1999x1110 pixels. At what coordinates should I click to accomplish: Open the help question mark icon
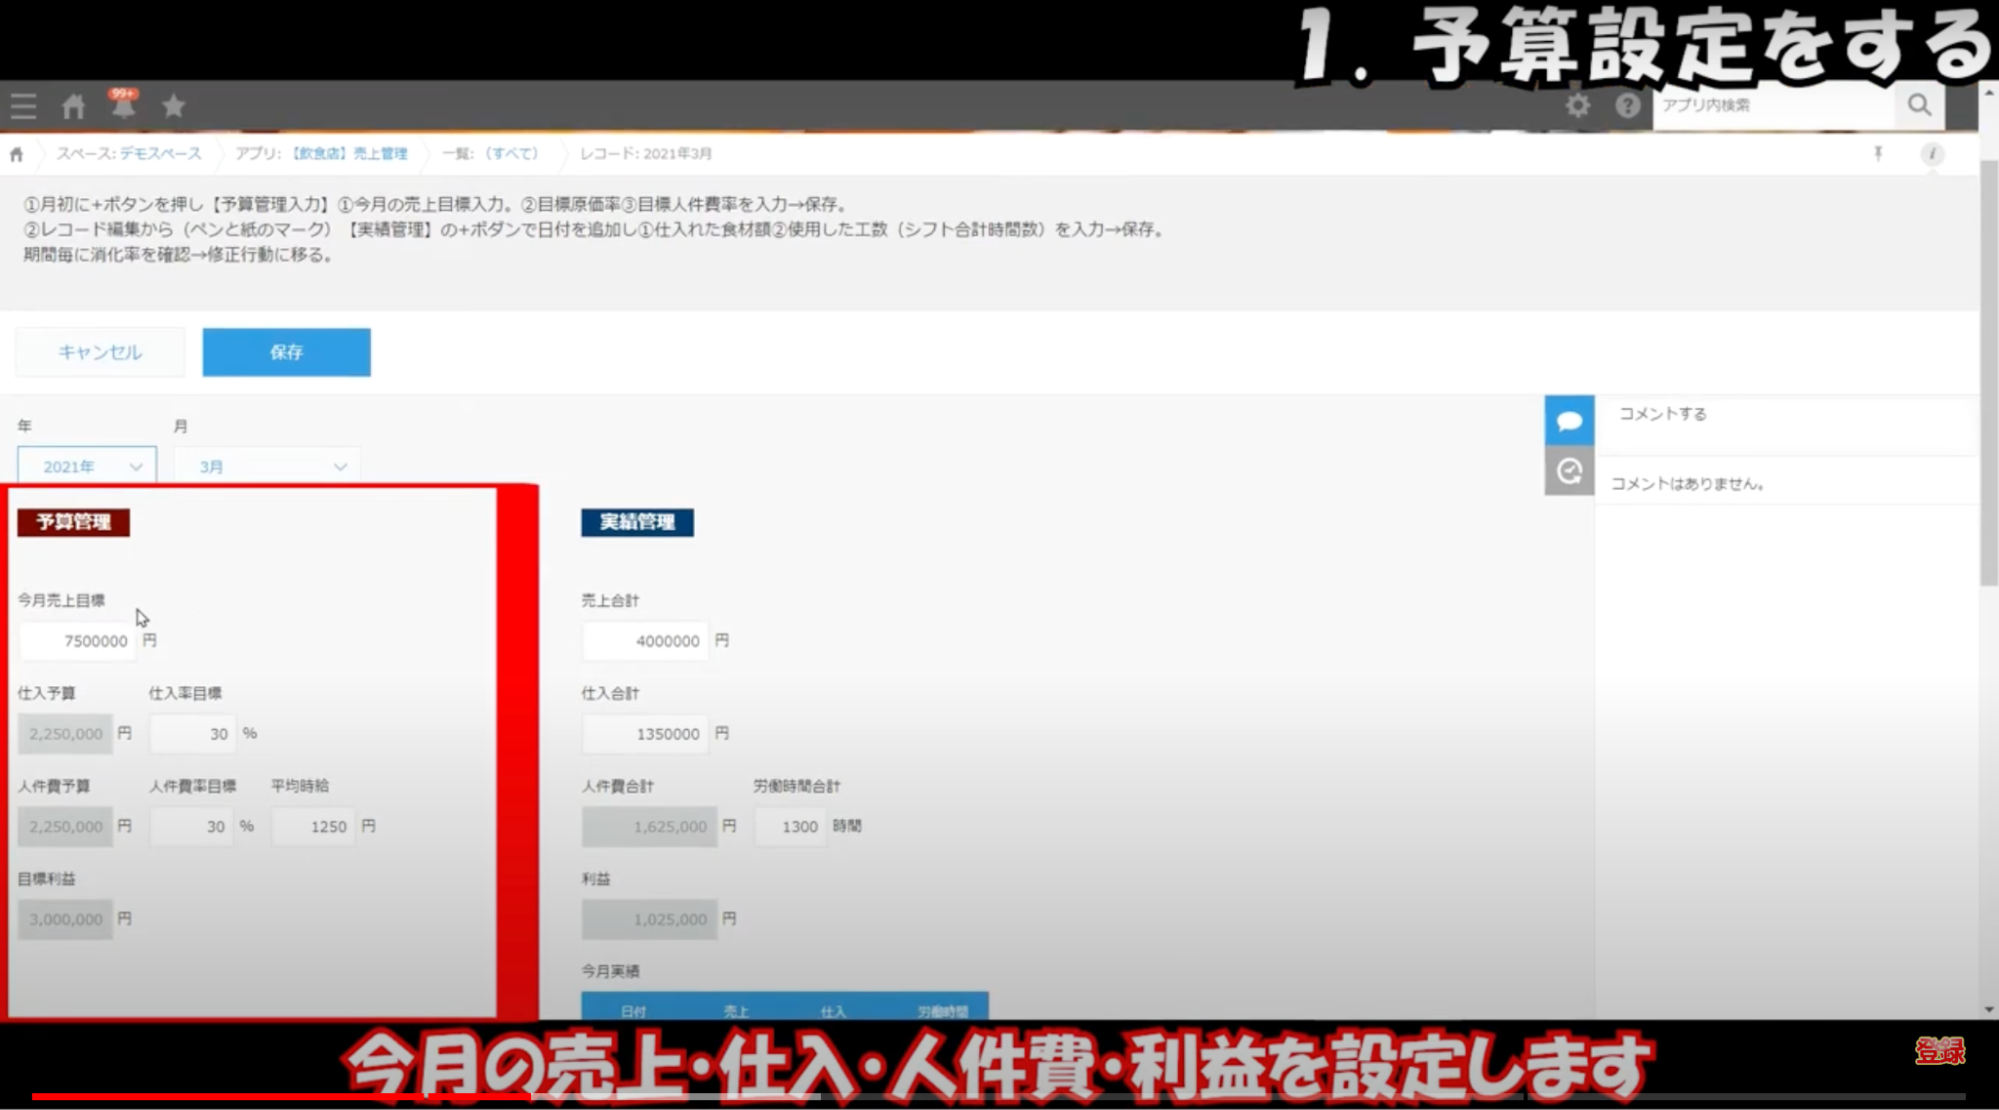coord(1627,106)
